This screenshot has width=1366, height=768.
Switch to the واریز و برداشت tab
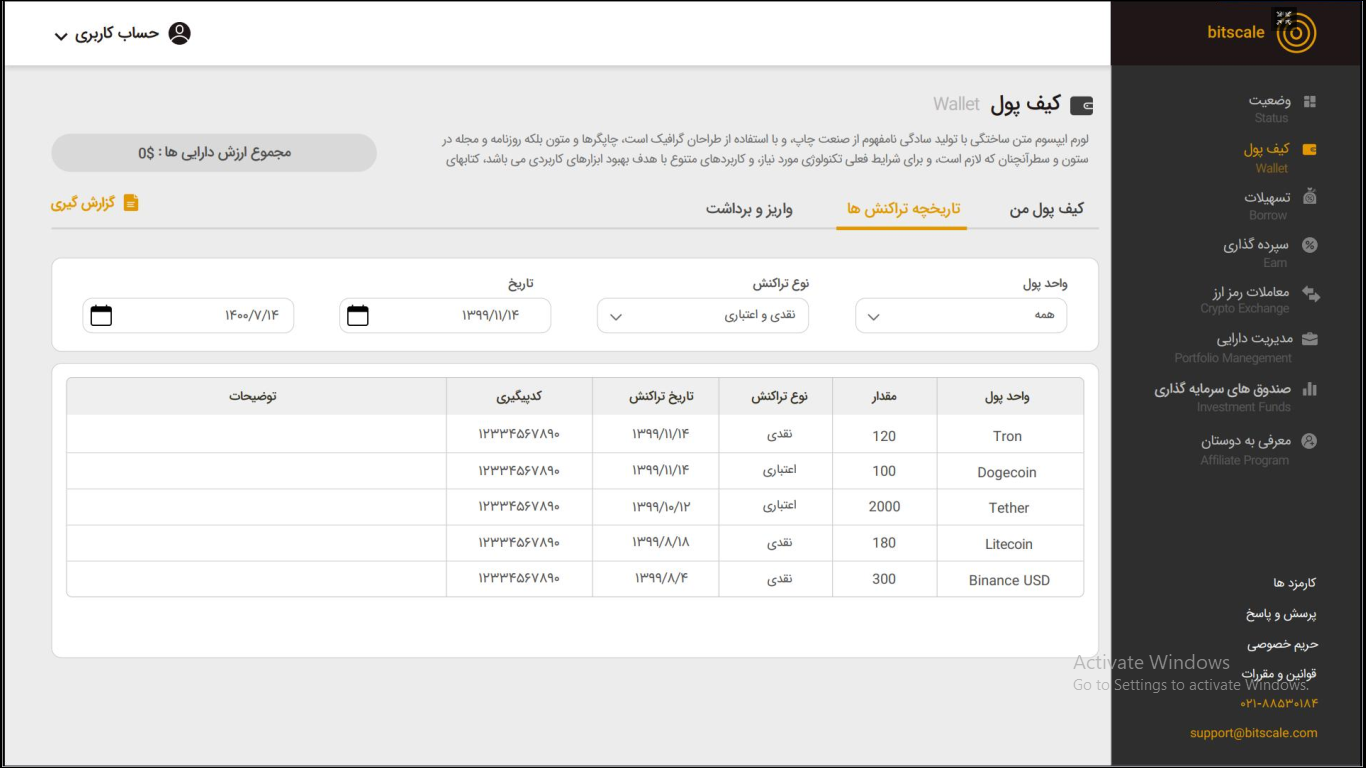pyautogui.click(x=749, y=209)
